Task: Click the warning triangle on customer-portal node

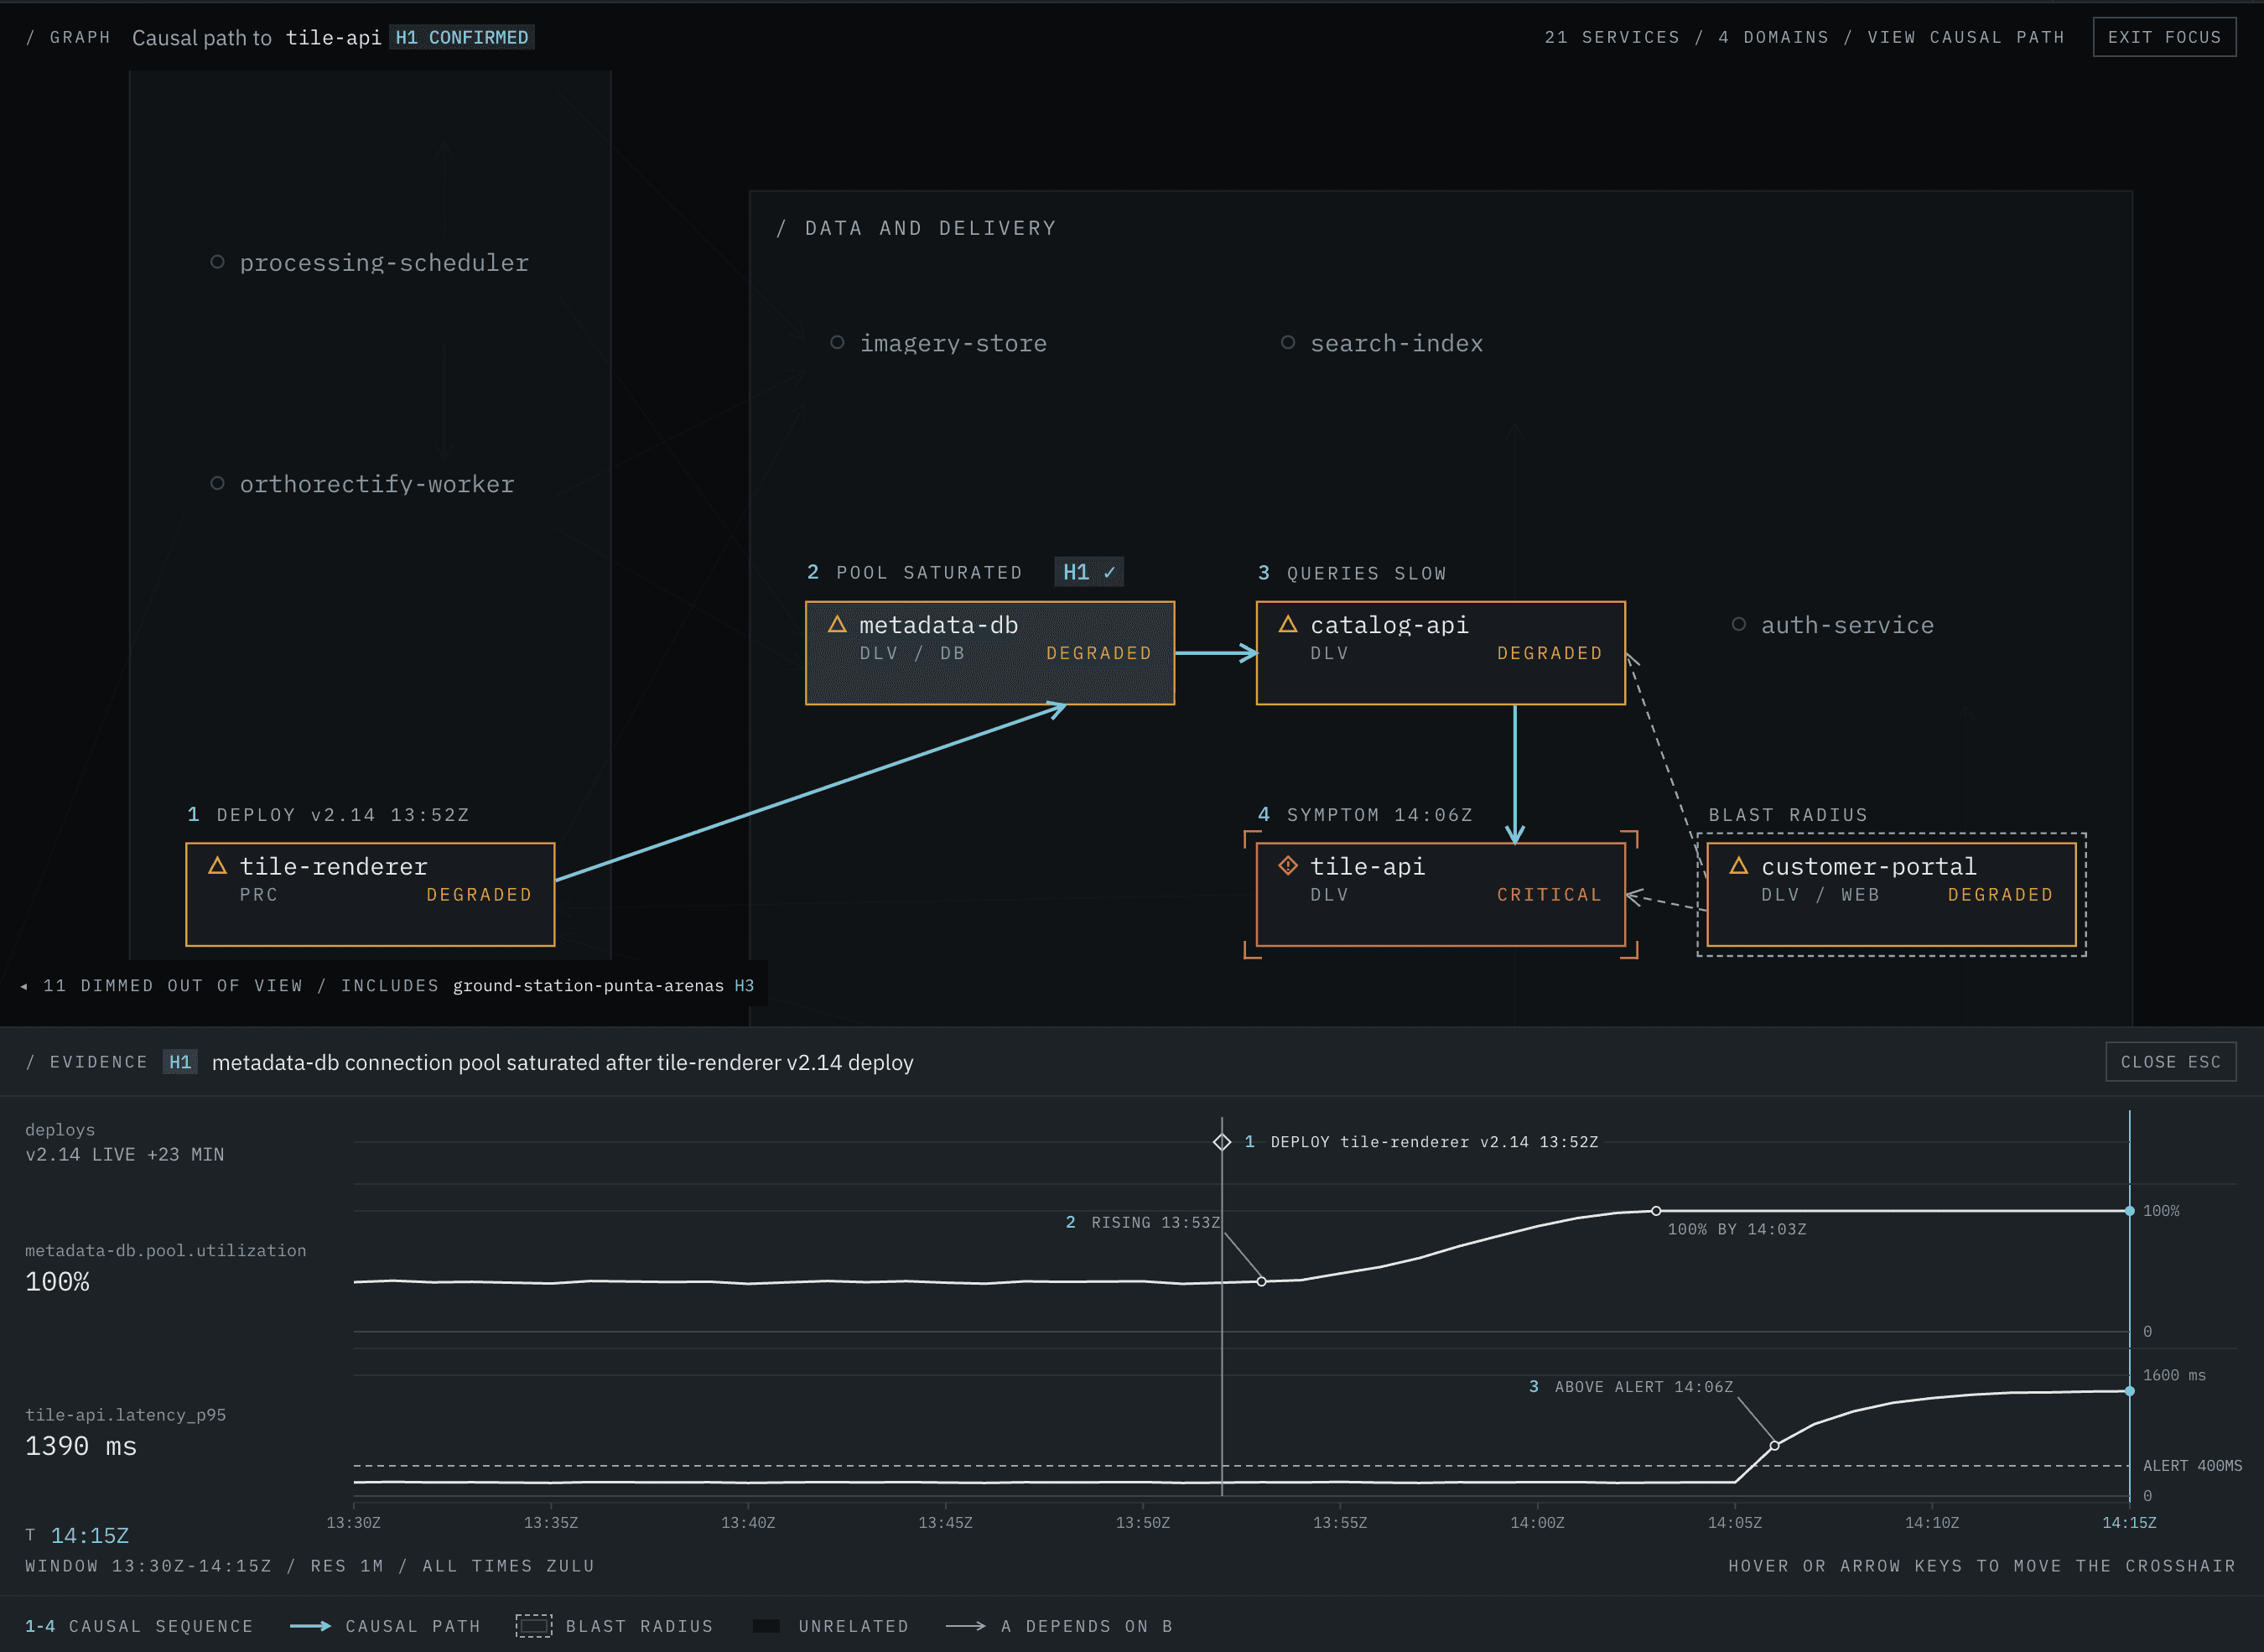Action: click(1739, 865)
